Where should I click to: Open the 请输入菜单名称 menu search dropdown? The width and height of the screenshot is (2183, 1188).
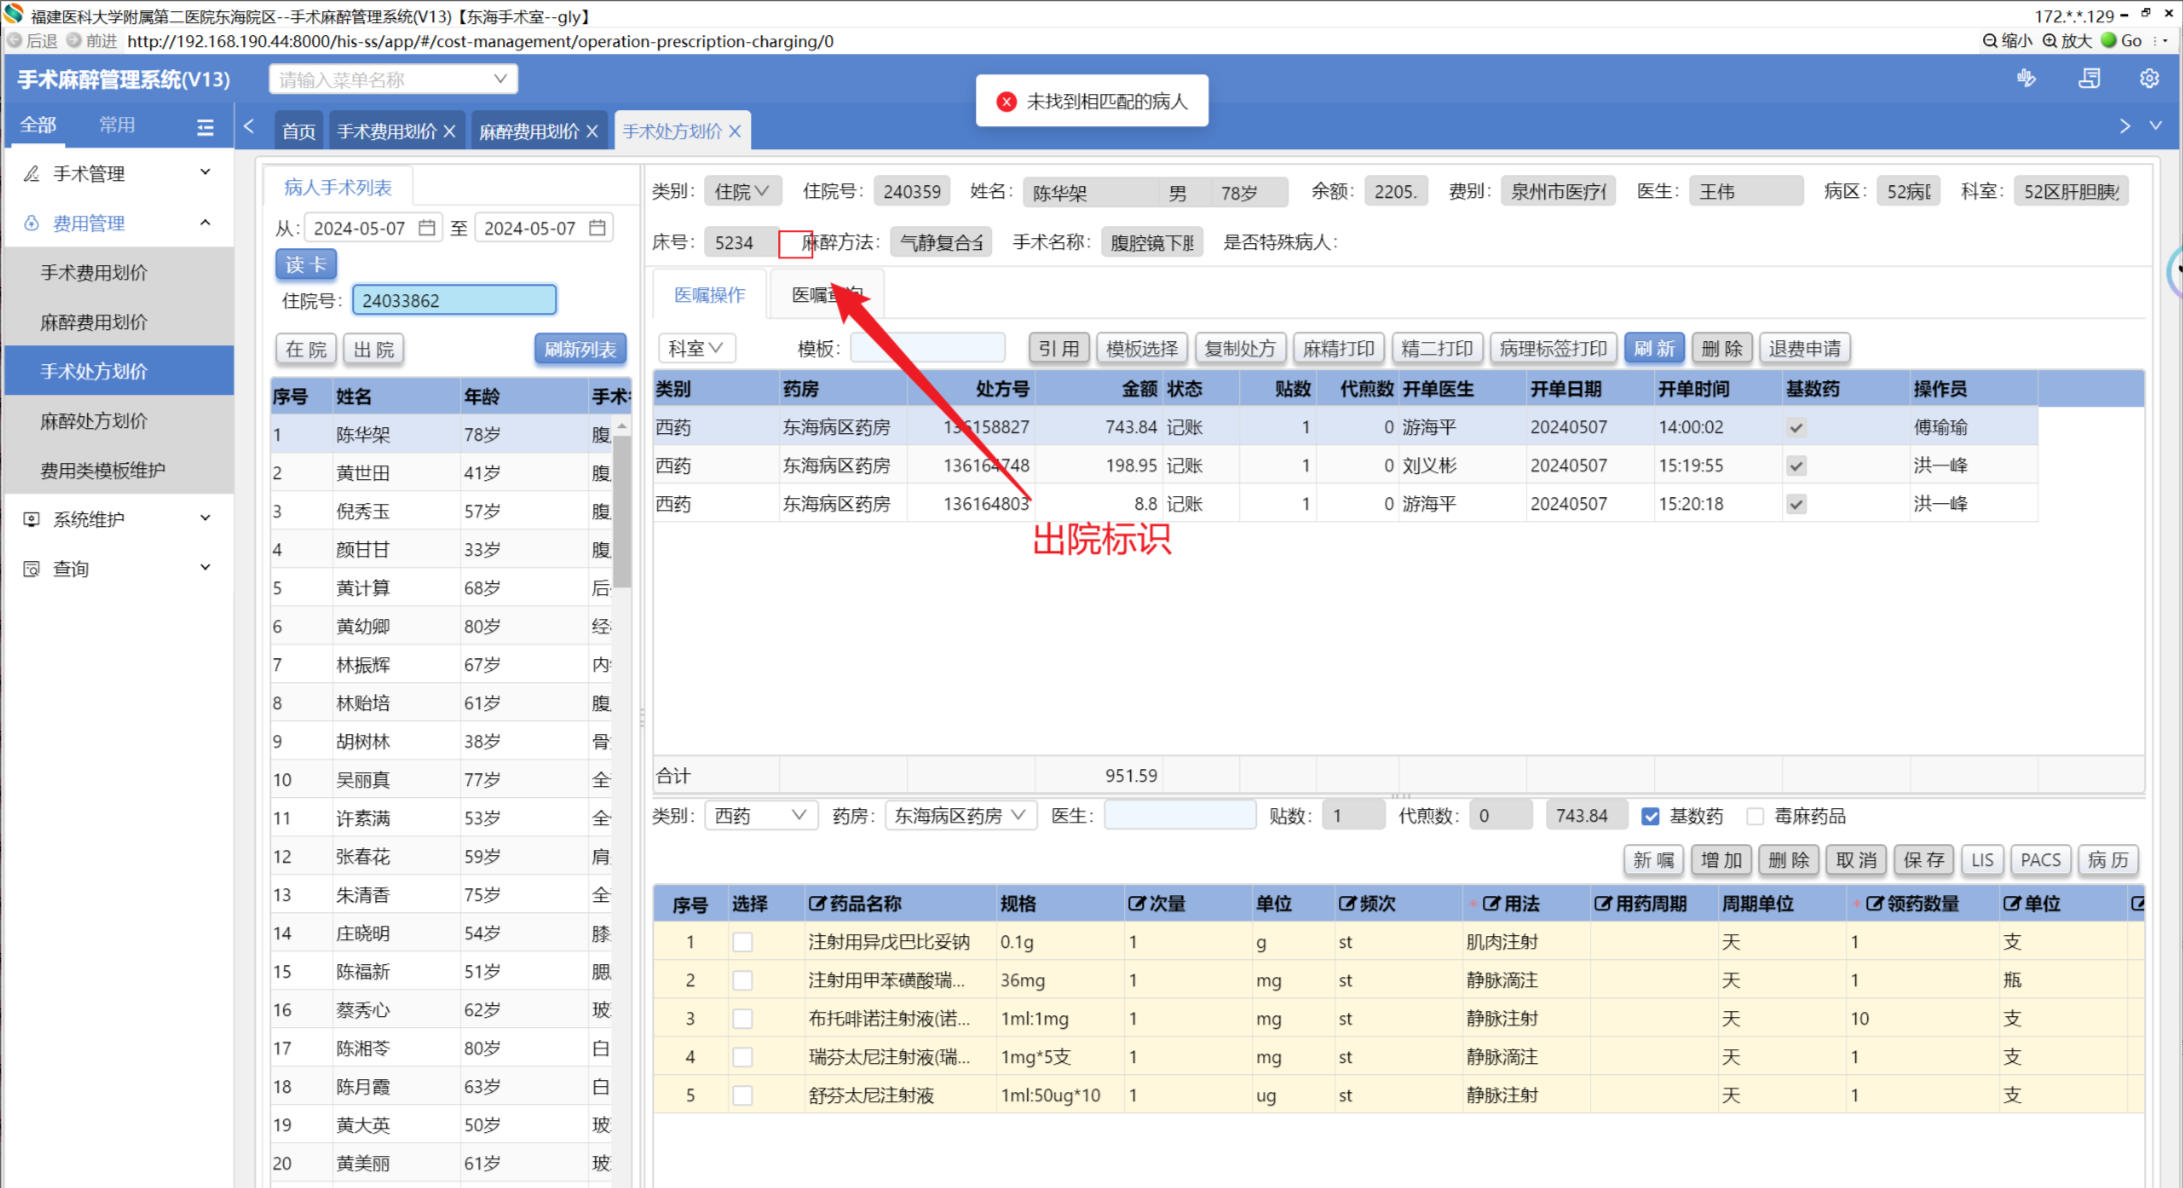click(x=393, y=79)
